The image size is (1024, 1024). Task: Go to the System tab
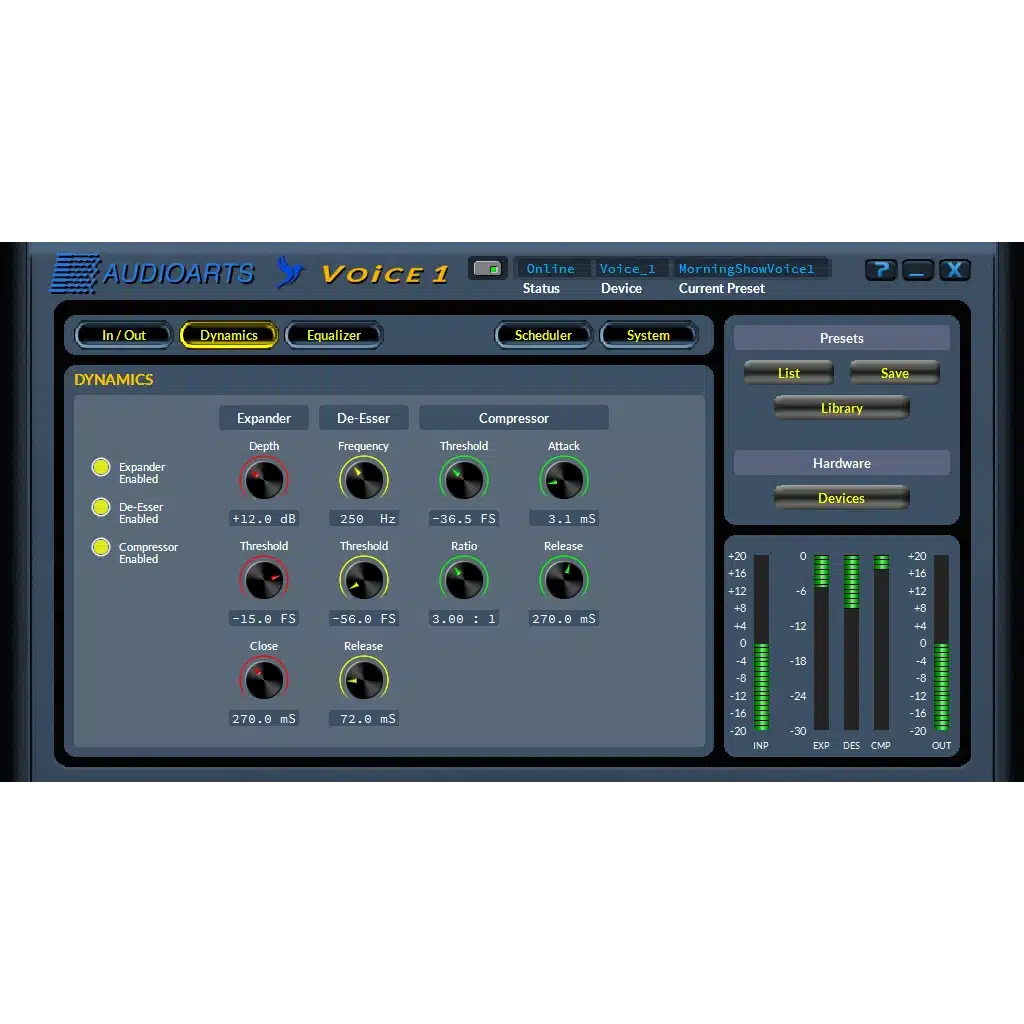pos(648,335)
